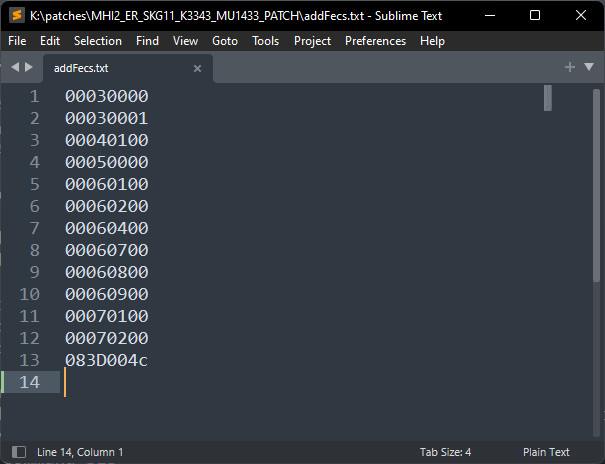Open the File menu
Image resolution: width=605 pixels, height=464 pixels.
tap(17, 41)
